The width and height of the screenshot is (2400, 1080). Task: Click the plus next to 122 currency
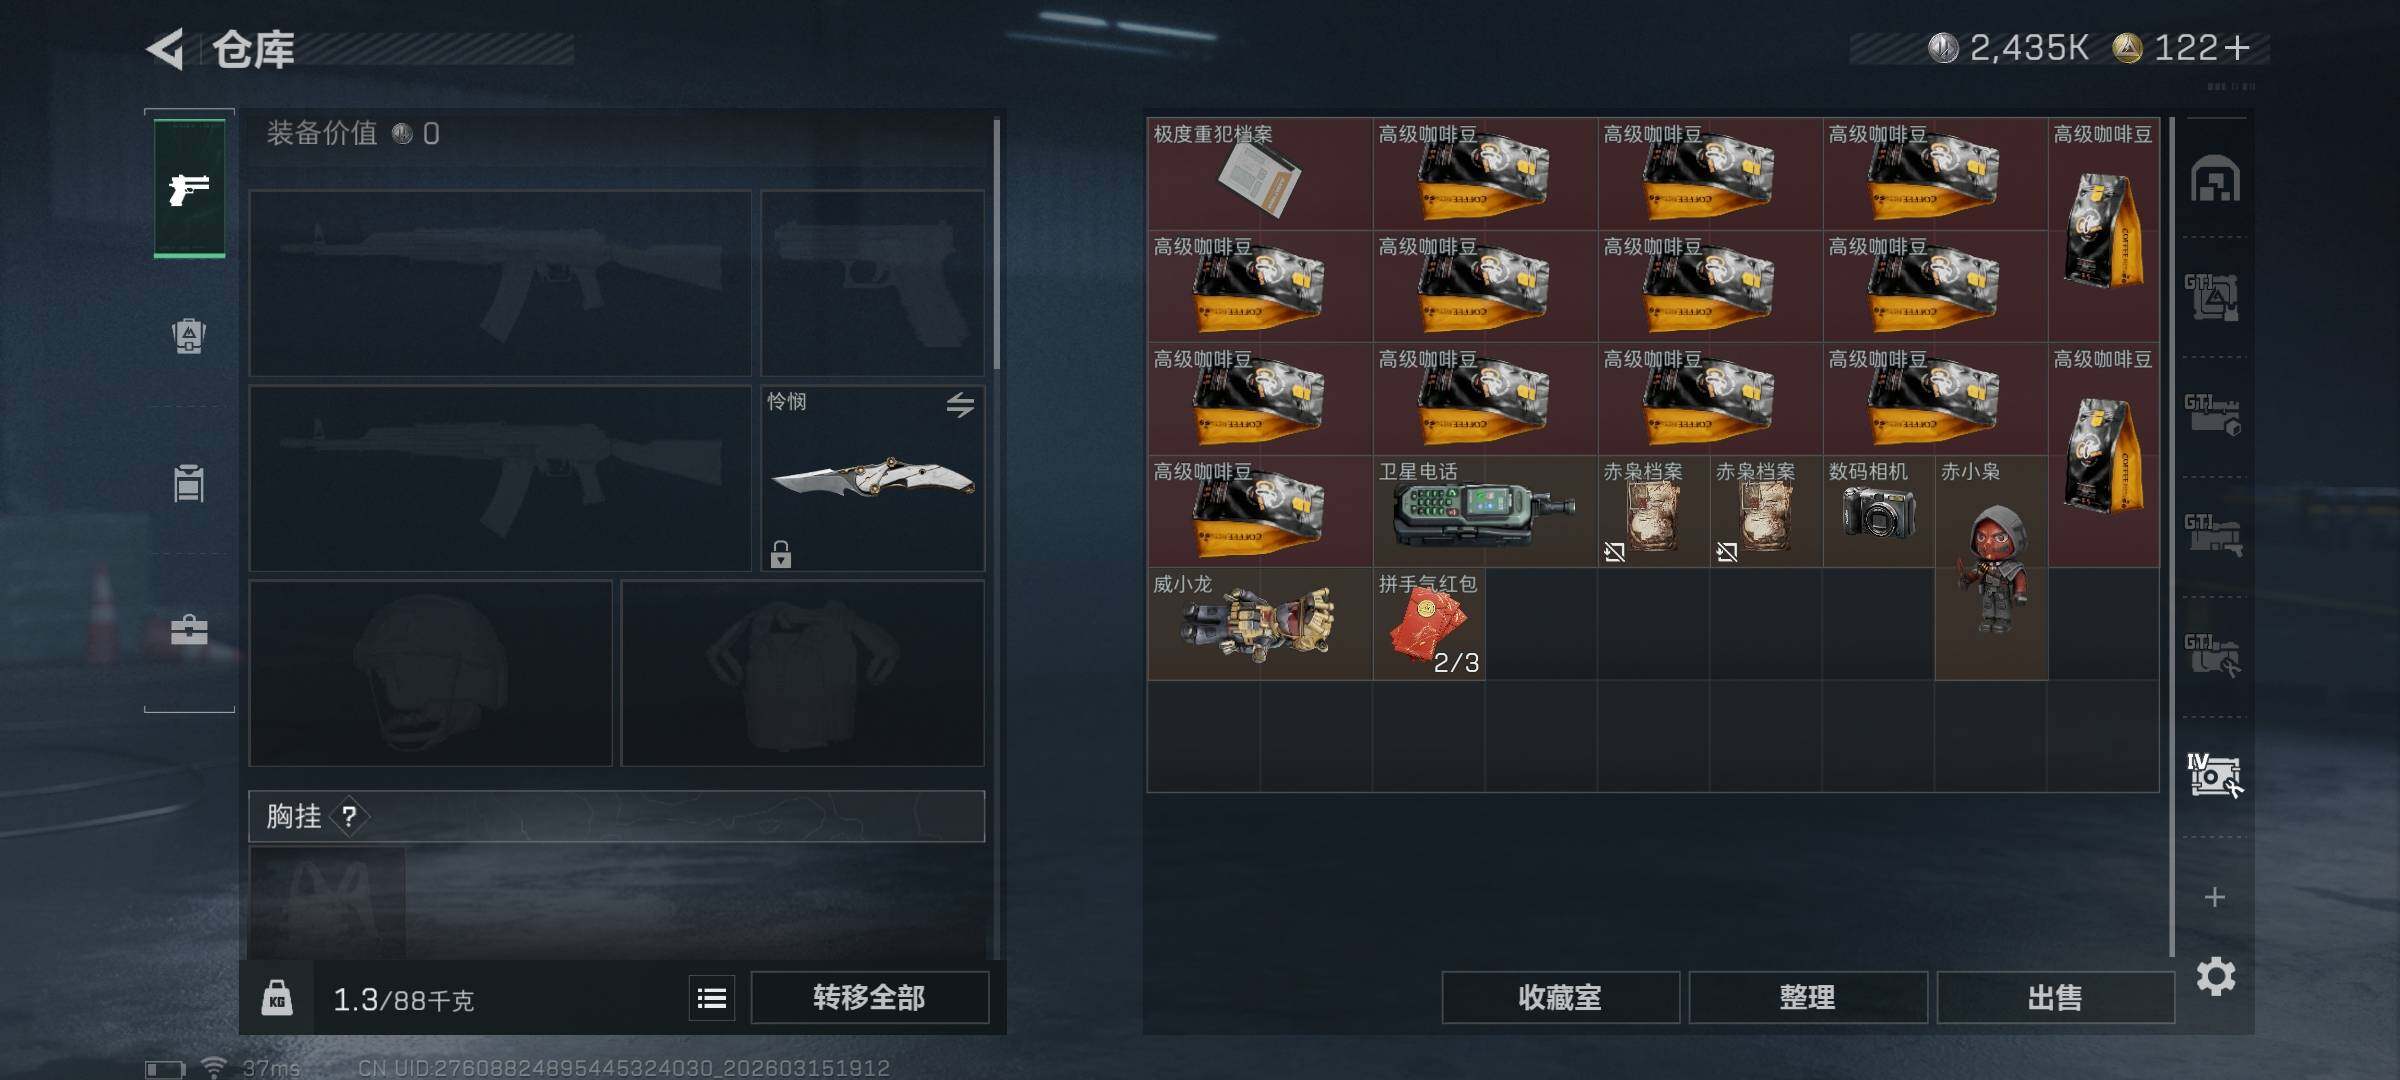click(x=2238, y=48)
